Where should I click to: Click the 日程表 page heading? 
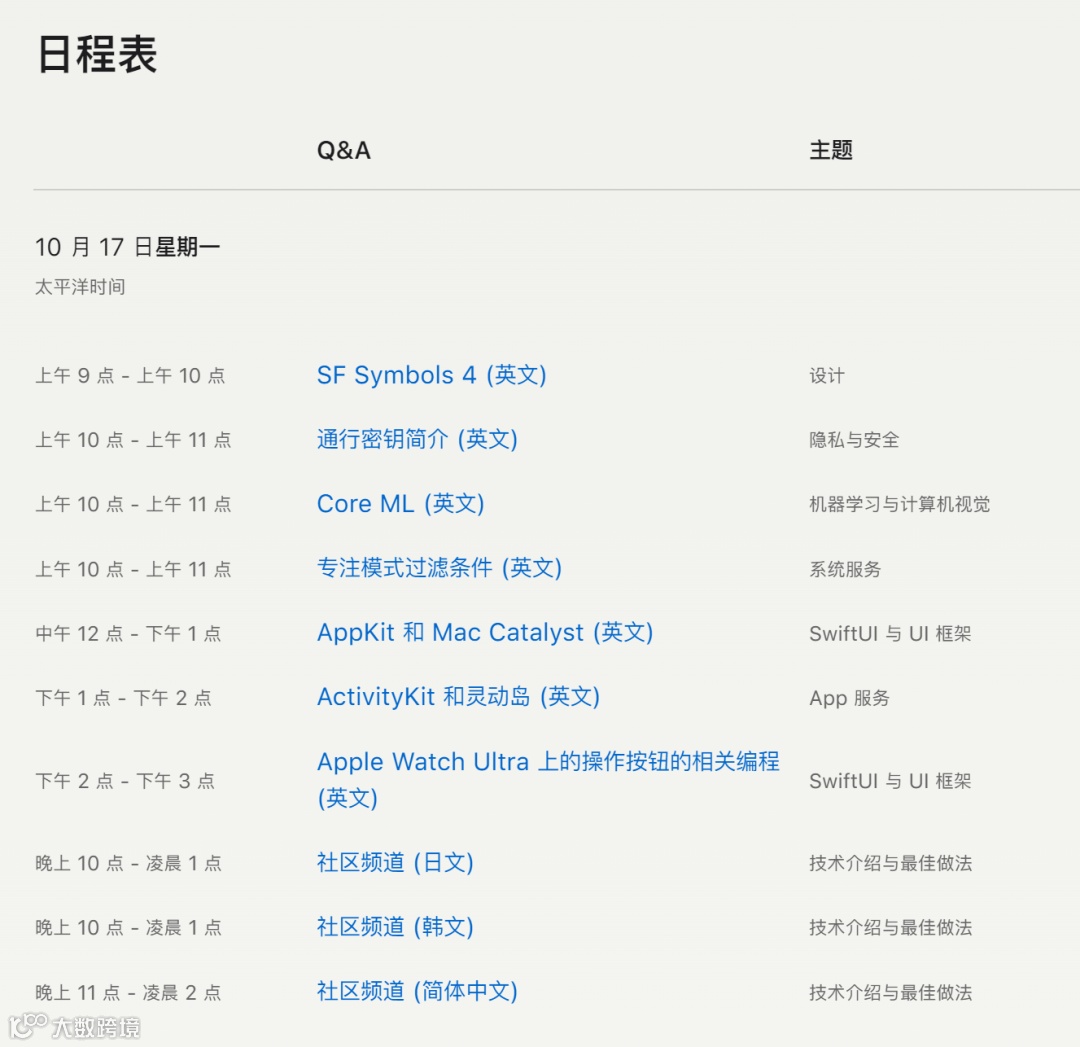click(x=97, y=54)
